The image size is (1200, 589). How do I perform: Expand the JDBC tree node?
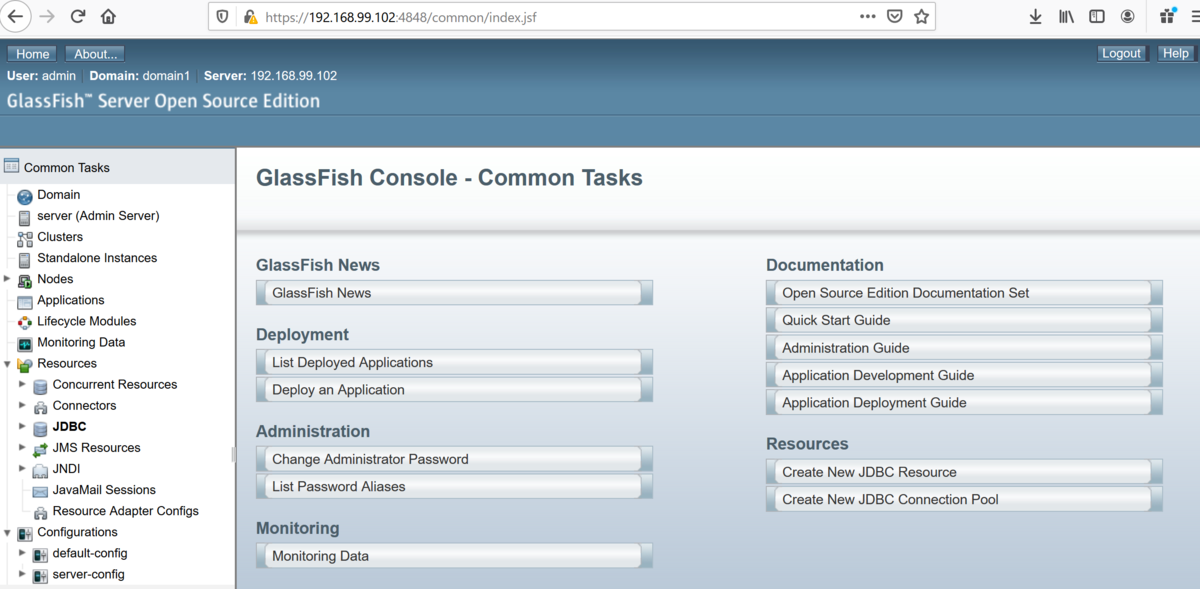point(22,426)
